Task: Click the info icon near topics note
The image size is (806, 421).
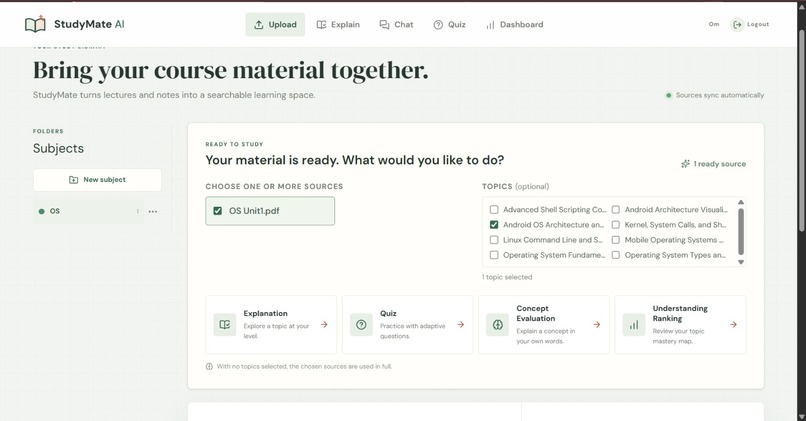Action: point(209,367)
